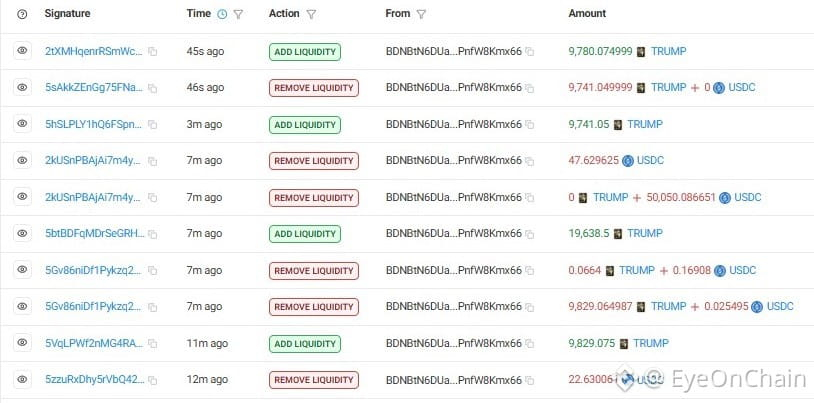The width and height of the screenshot is (814, 403).
Task: Toggle eye icon for 5btBDFqMDrSeGRH transaction
Action: [22, 233]
